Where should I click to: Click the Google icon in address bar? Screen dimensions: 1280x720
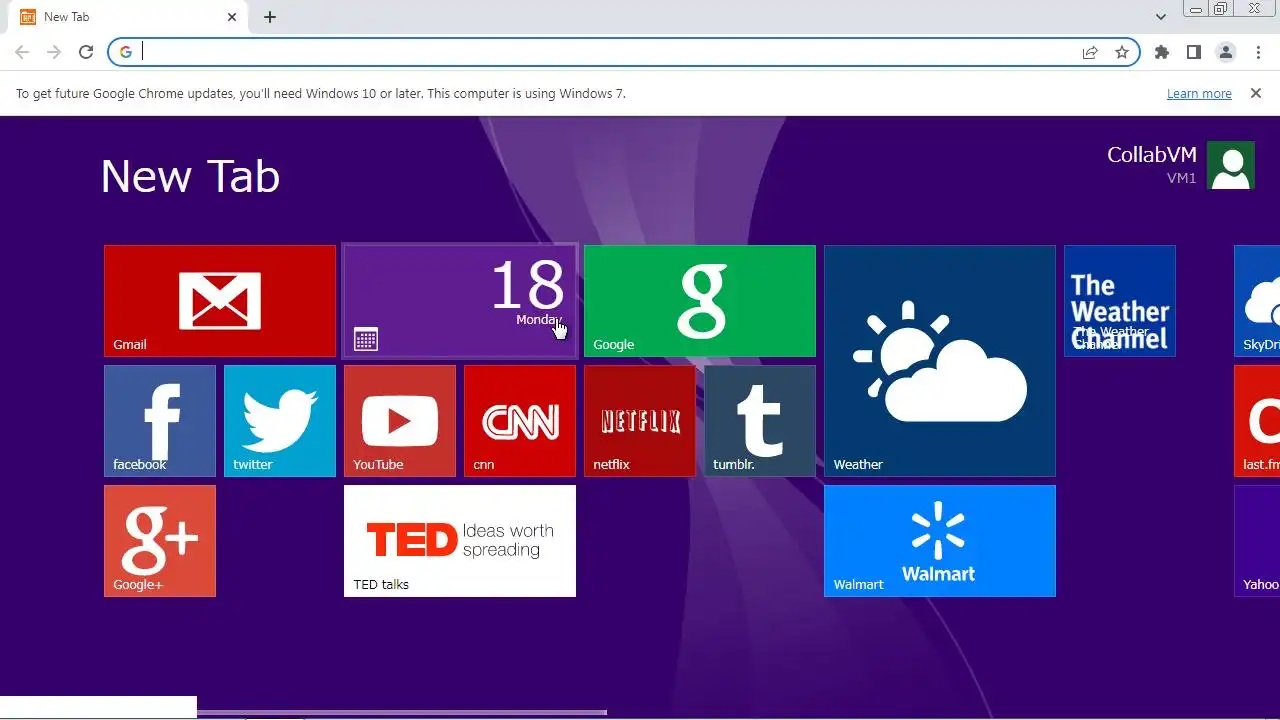(126, 52)
